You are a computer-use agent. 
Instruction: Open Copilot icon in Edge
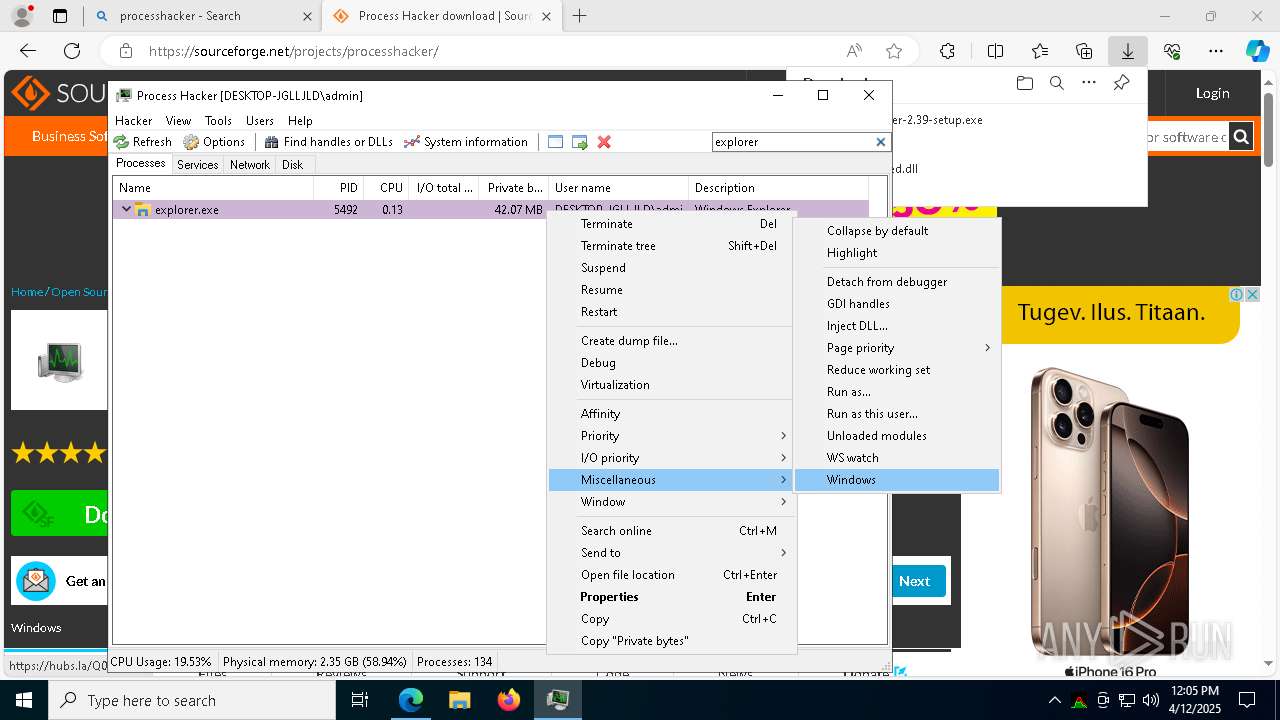click(x=1257, y=51)
